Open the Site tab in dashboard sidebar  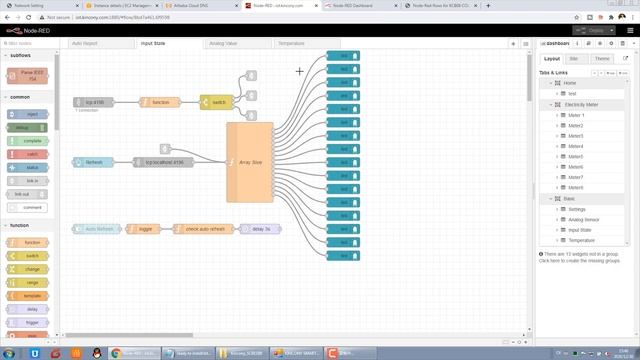[574, 59]
